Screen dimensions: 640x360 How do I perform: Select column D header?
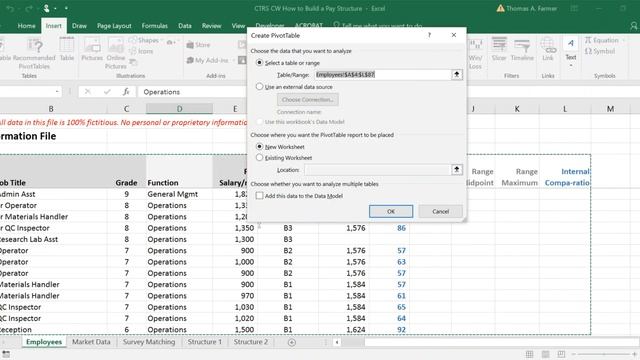tap(179, 109)
